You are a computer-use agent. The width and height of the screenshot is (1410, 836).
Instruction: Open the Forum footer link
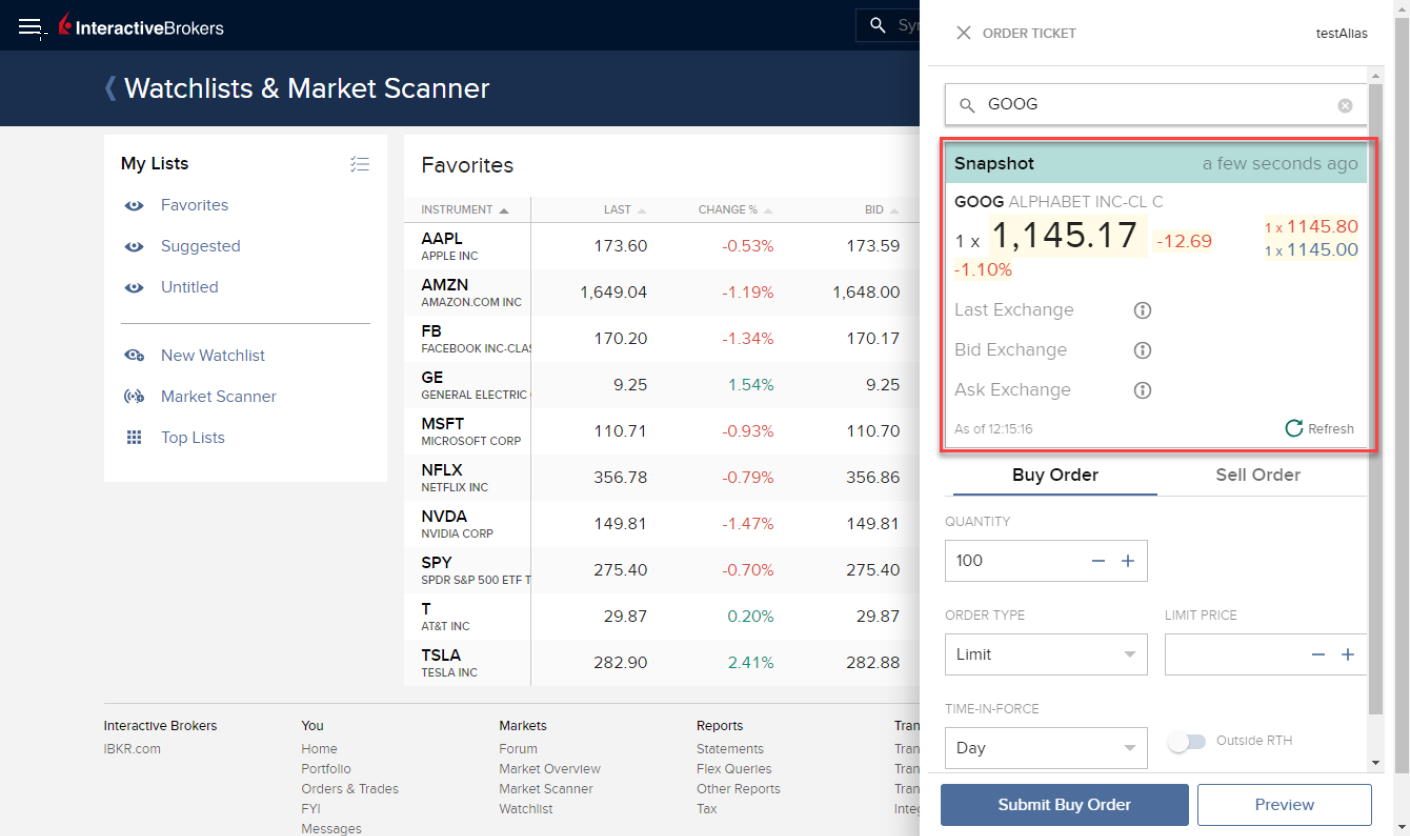(x=518, y=749)
